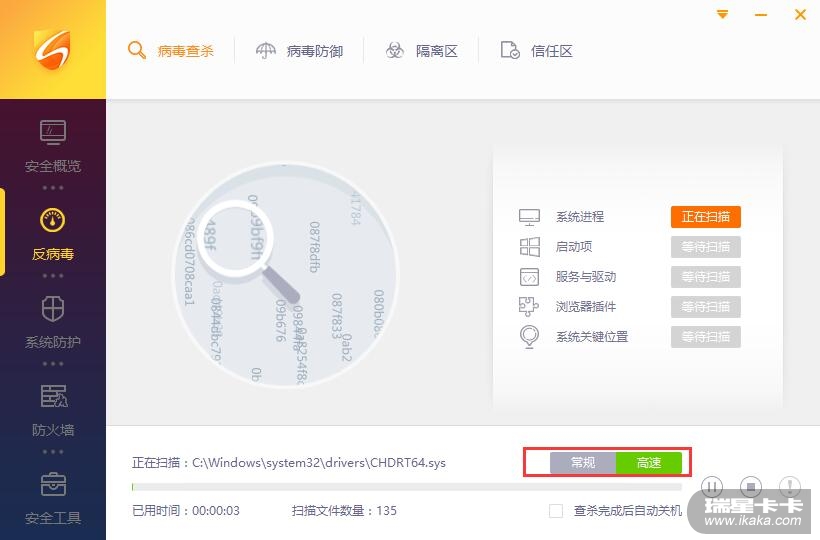This screenshot has height=540, width=820.
Task: Click 等待扫描 button for 浏览器插件
Action: (x=705, y=306)
